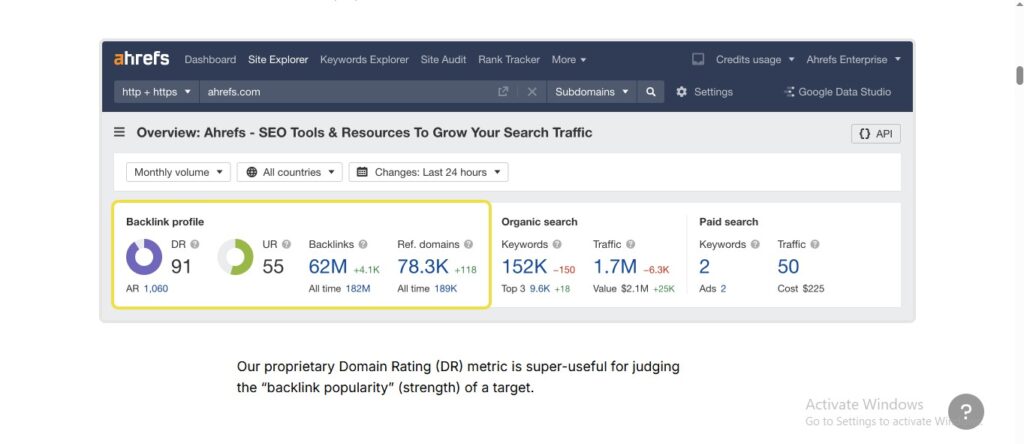Click the Settings gear icon
The image size is (1024, 444).
[681, 92]
